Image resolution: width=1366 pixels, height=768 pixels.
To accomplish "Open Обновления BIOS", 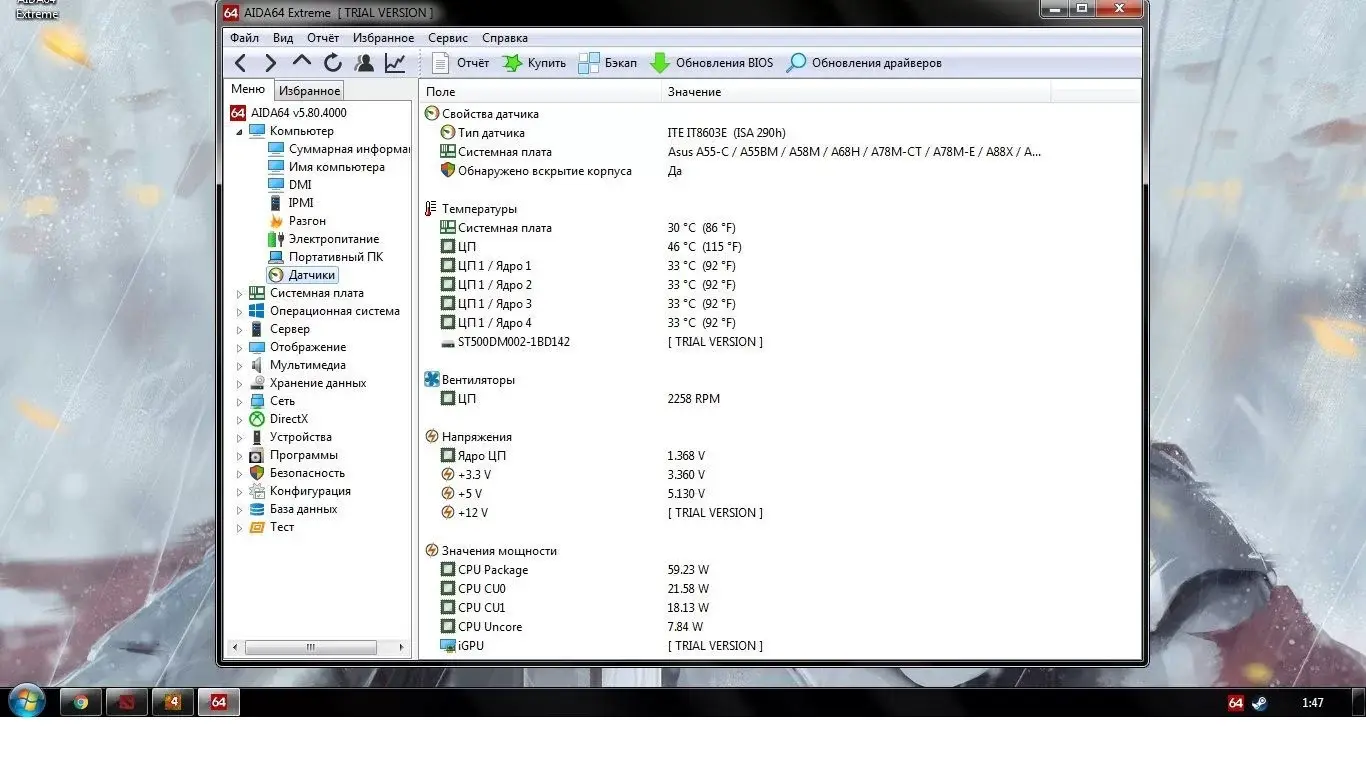I will tap(711, 63).
